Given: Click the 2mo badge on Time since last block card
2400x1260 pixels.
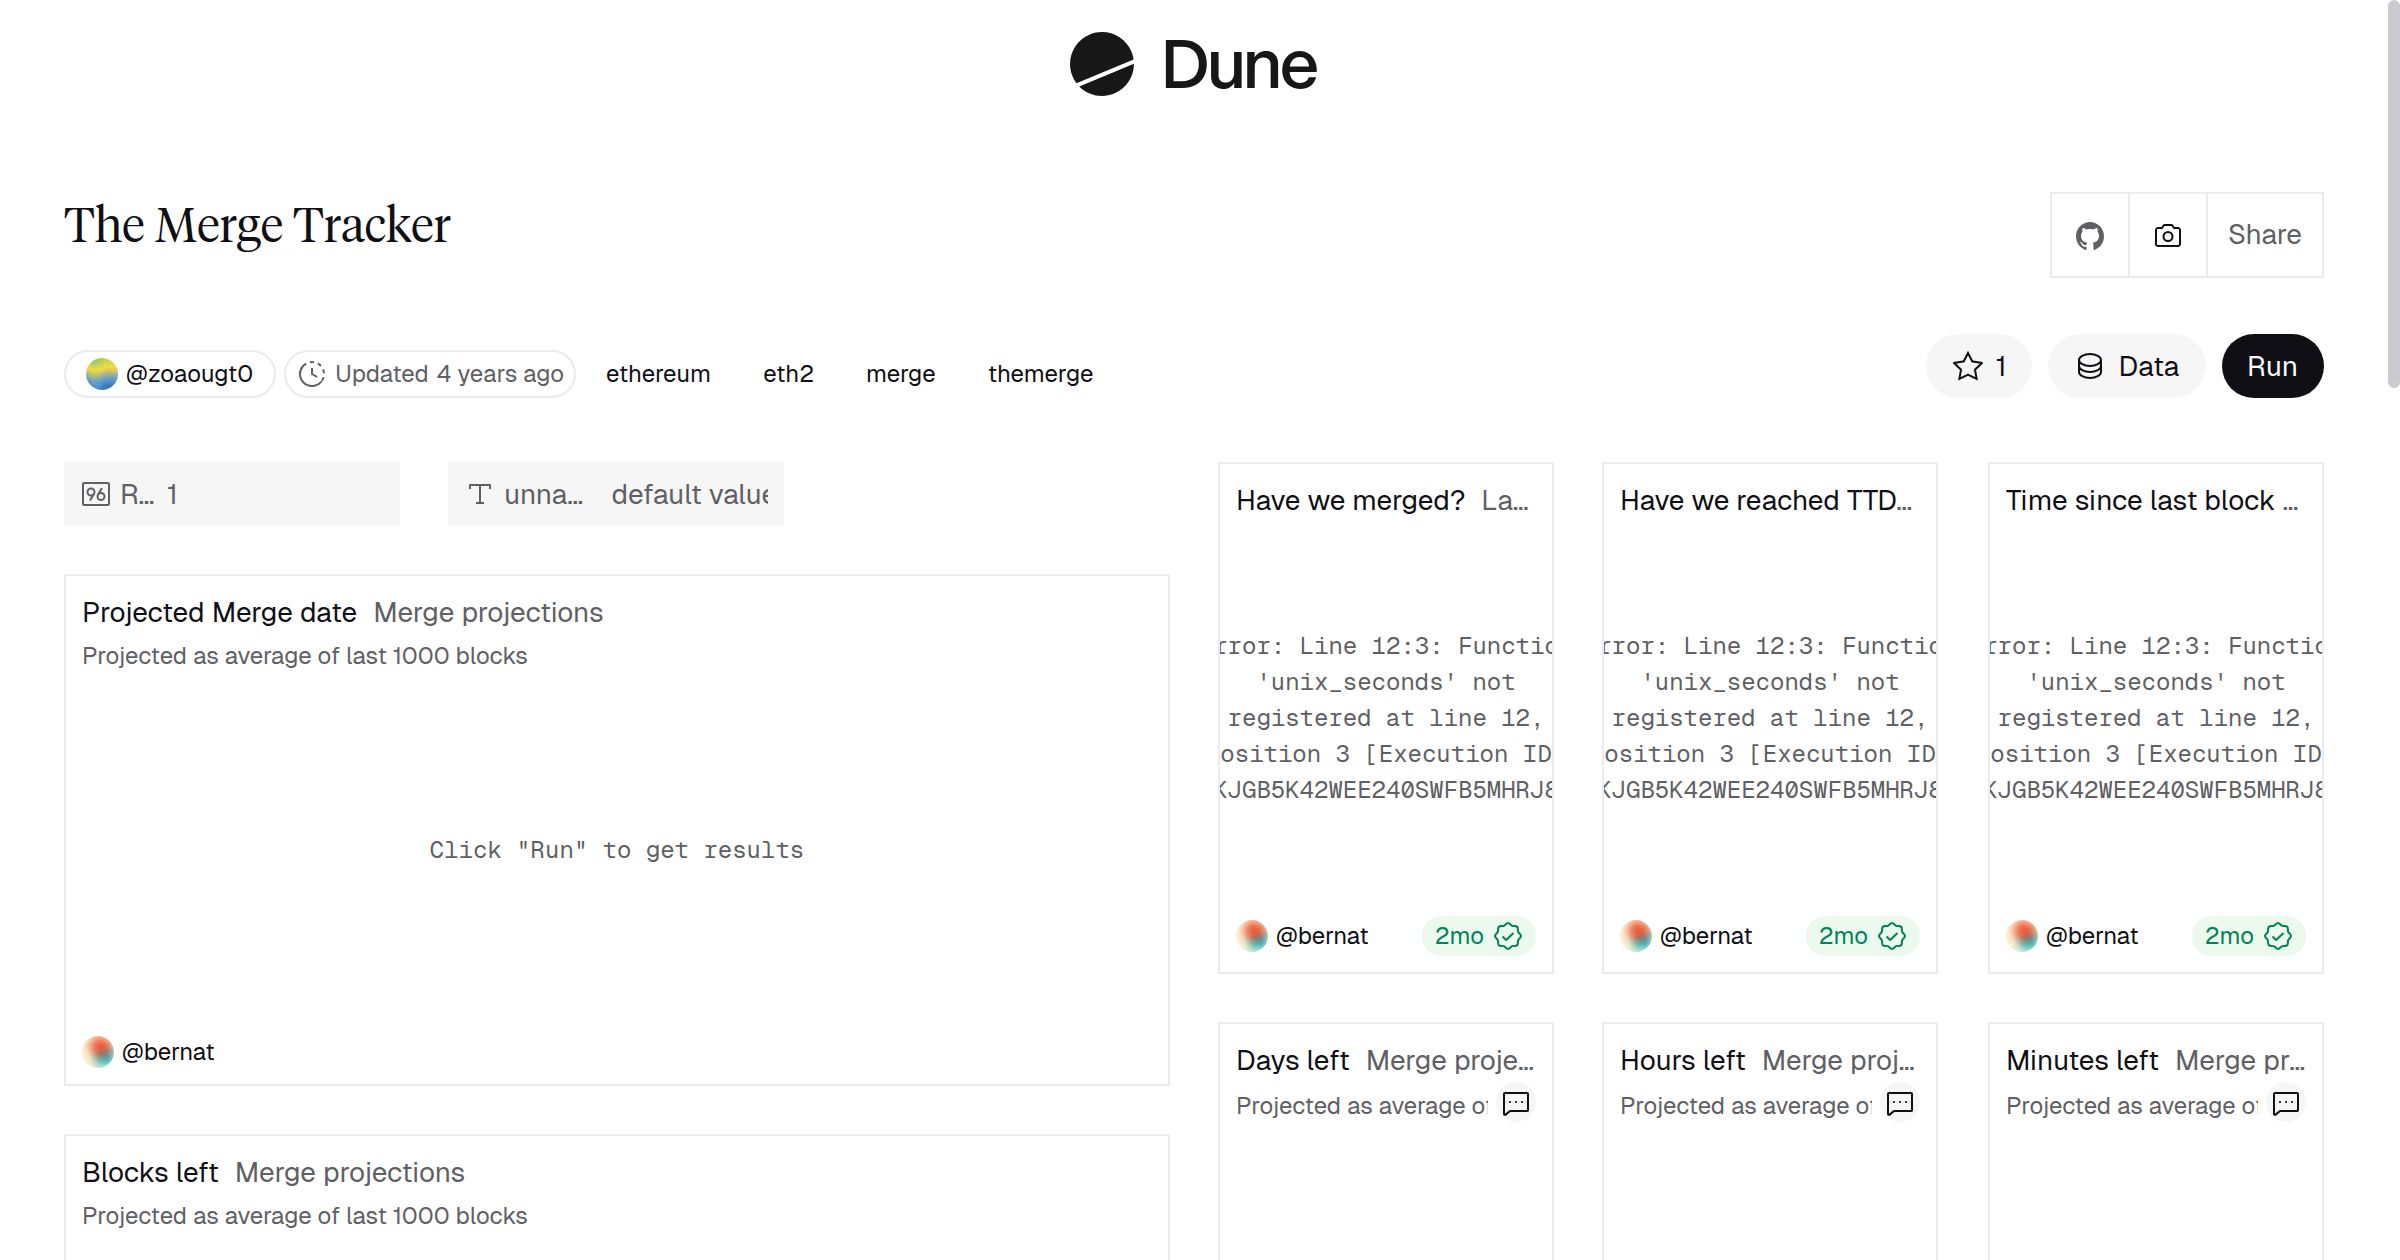Looking at the screenshot, I should [2229, 936].
